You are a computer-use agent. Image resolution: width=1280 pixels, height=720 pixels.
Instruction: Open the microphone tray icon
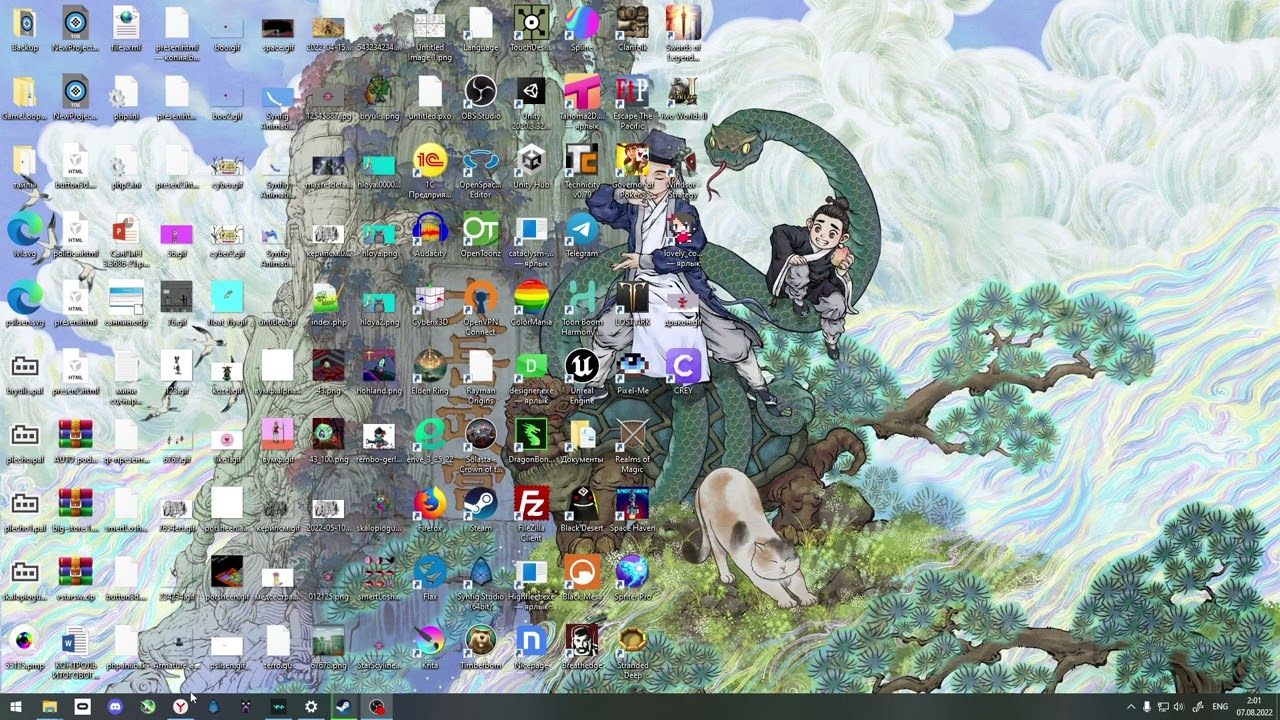tap(1147, 707)
